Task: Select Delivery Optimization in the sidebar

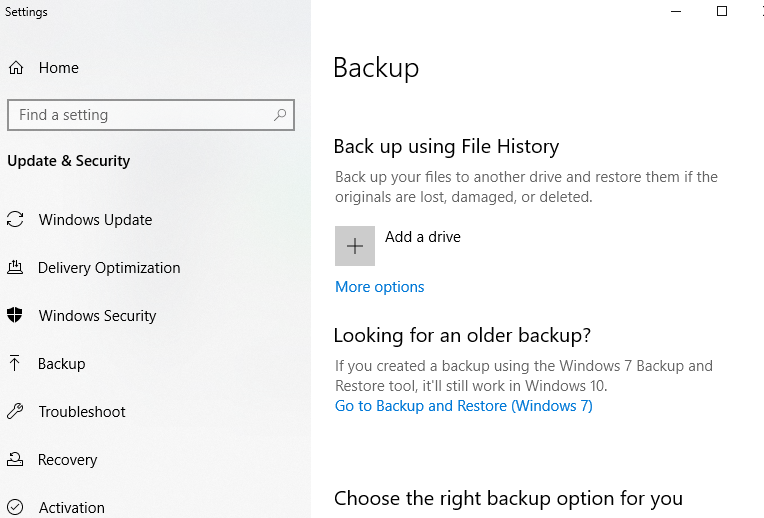Action: coord(109,268)
